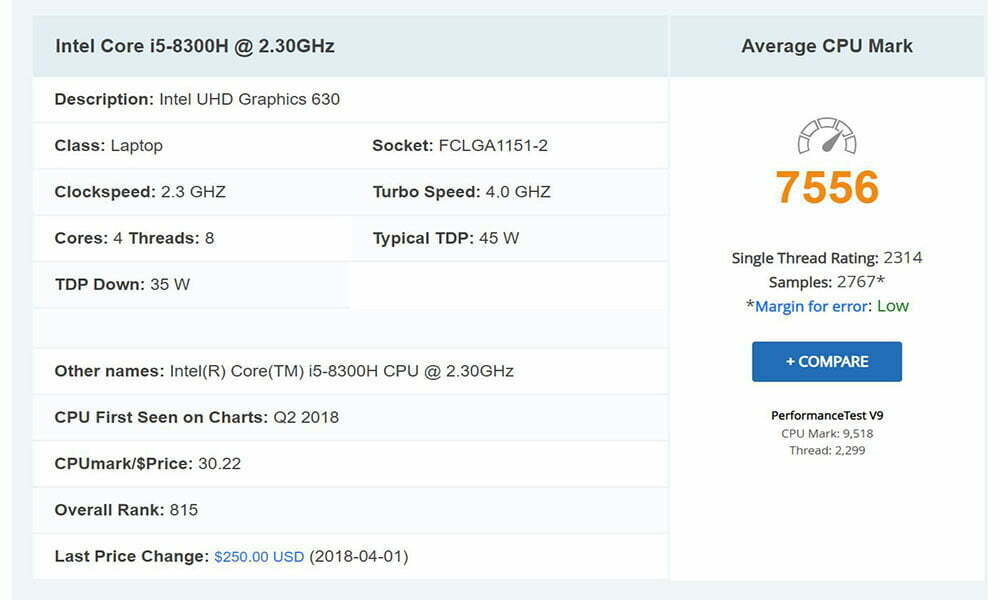Viewport: 1000px width, 600px height.
Task: Click the Description: Intel UHD Graphics 630 row
Action: [x=350, y=99]
